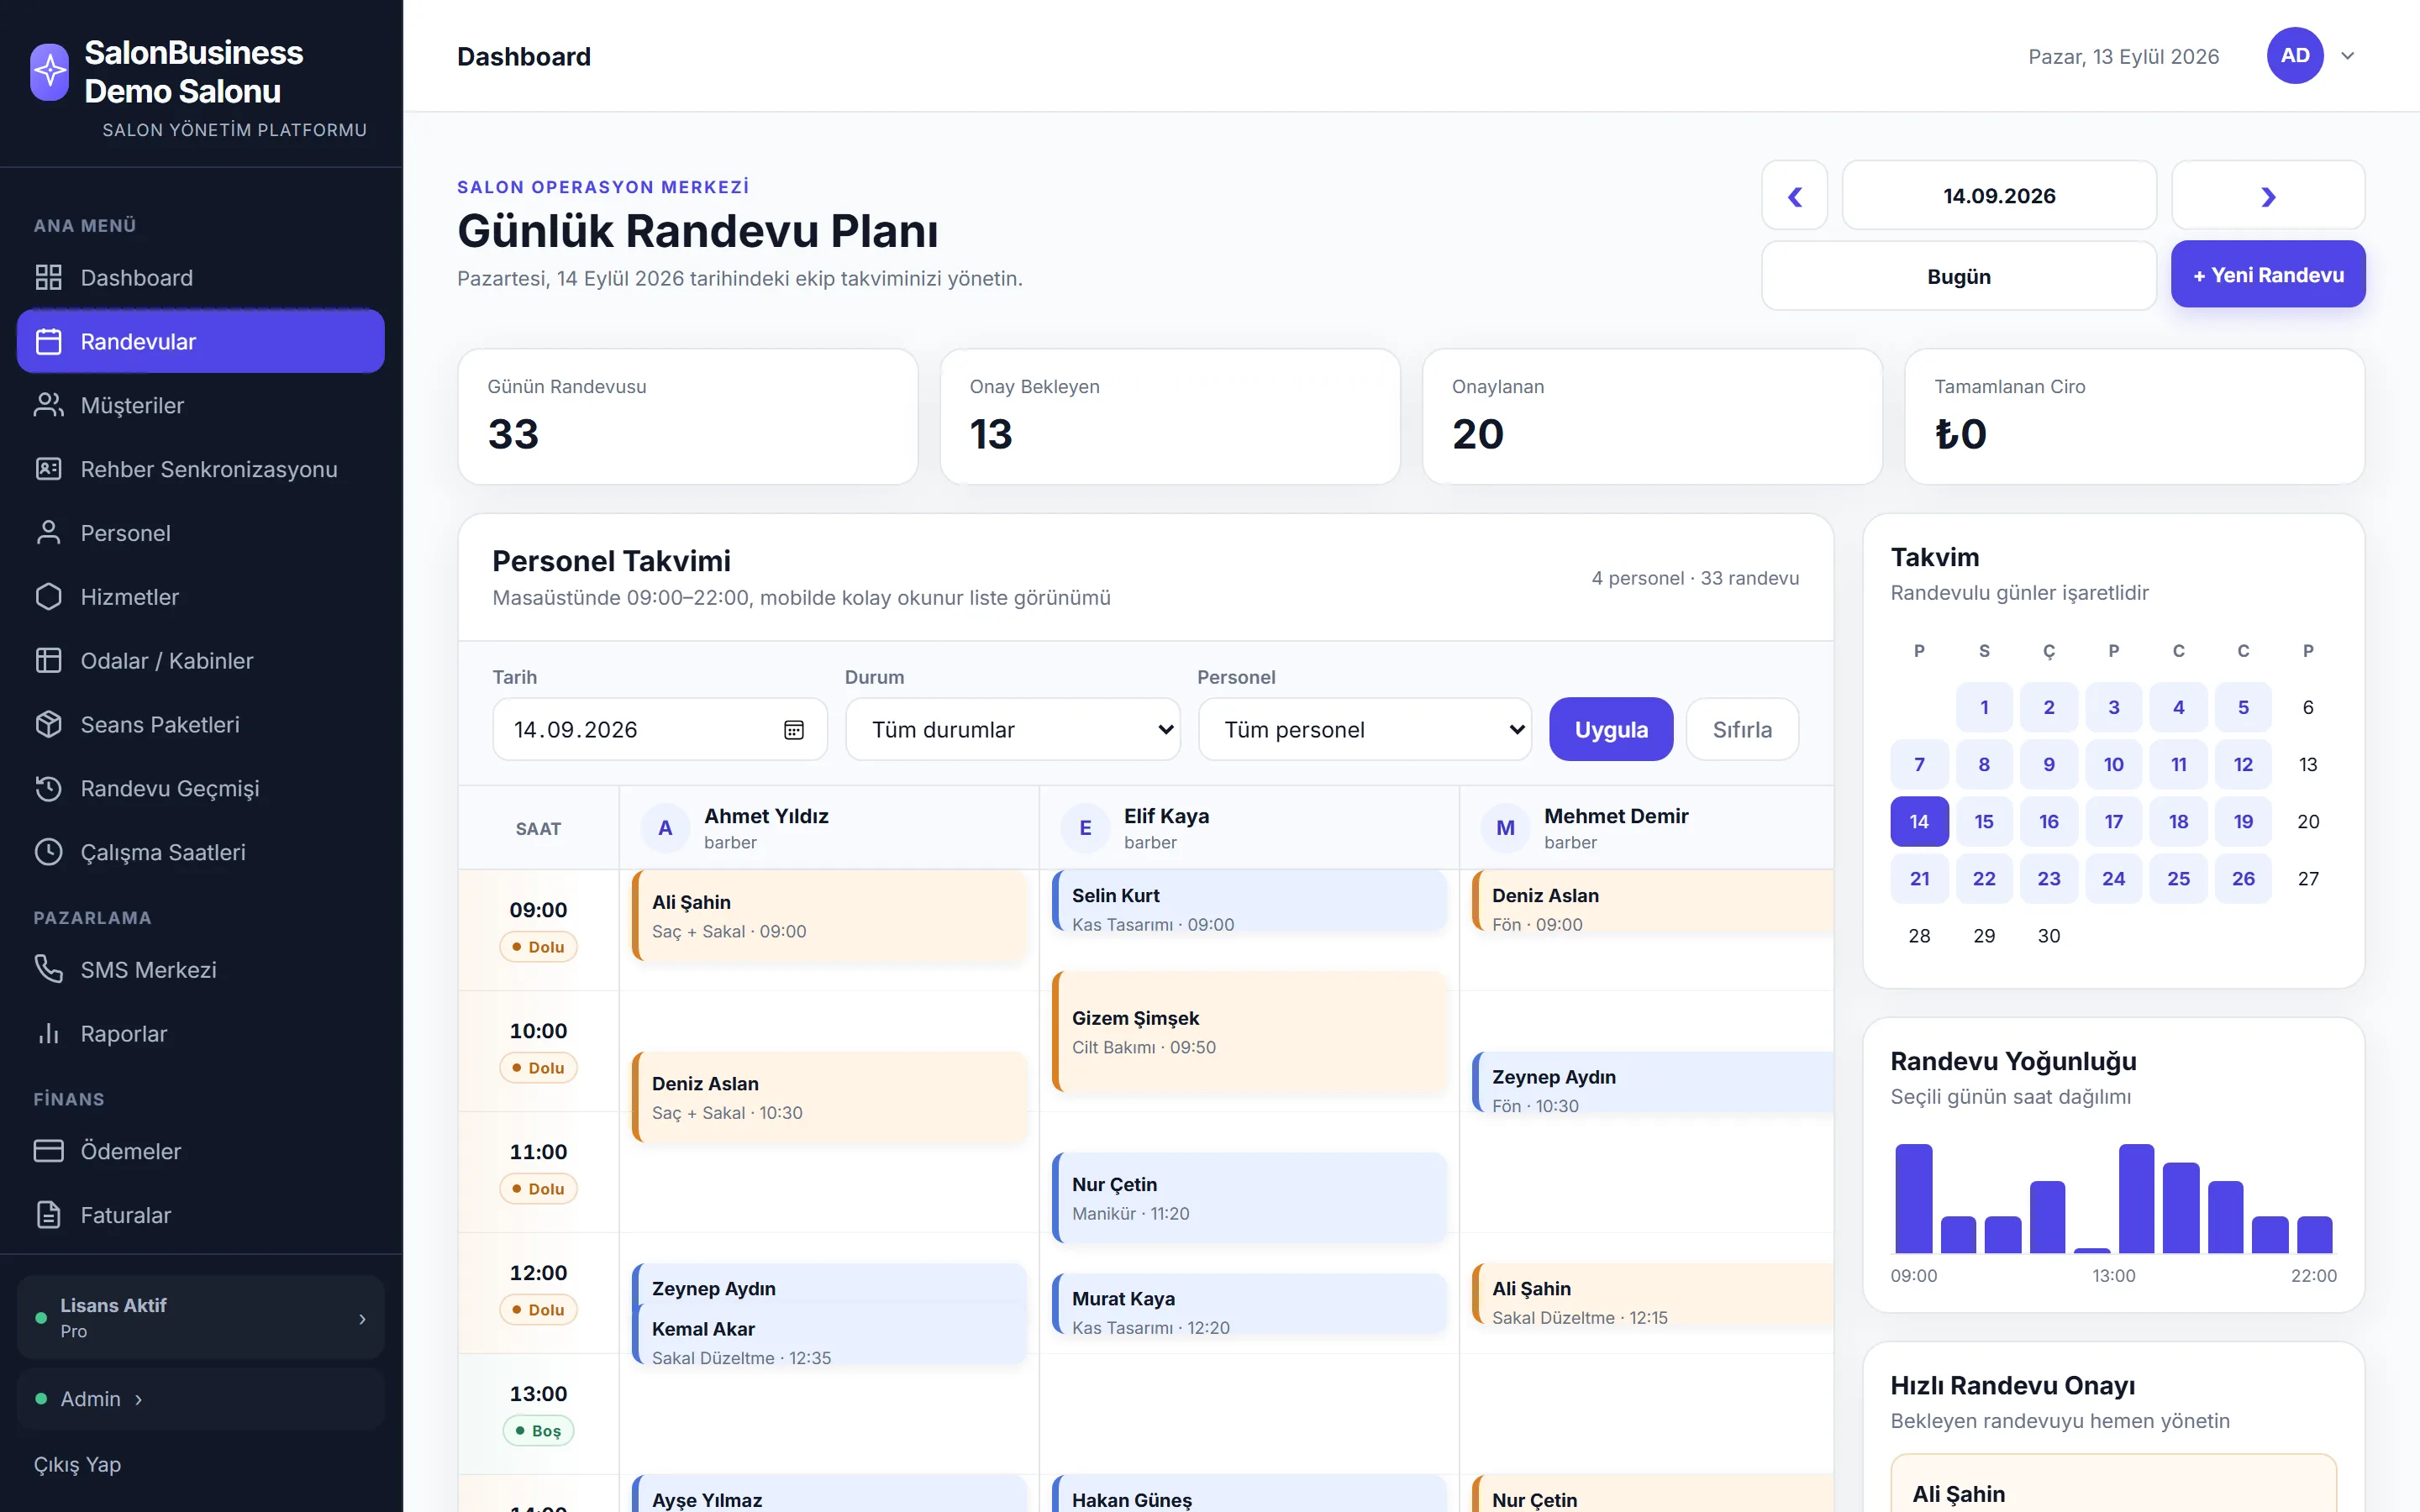Expand the Admin menu chevron
This screenshot has width=2420, height=1512.
(x=139, y=1399)
